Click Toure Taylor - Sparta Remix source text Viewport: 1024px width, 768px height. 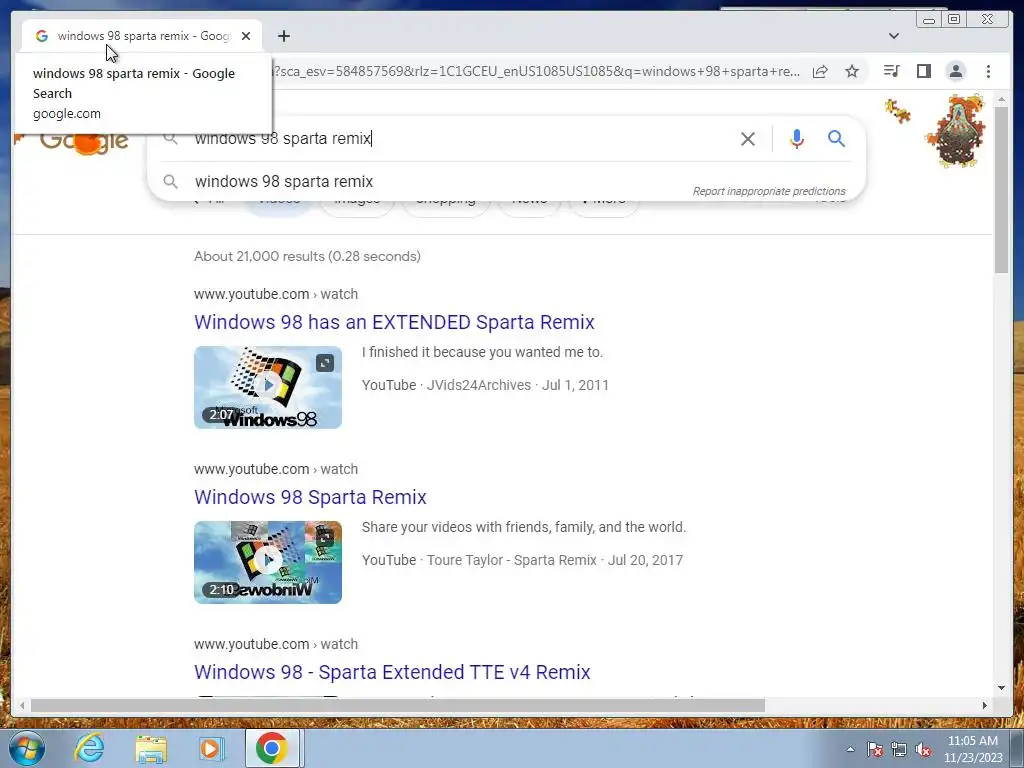511,560
